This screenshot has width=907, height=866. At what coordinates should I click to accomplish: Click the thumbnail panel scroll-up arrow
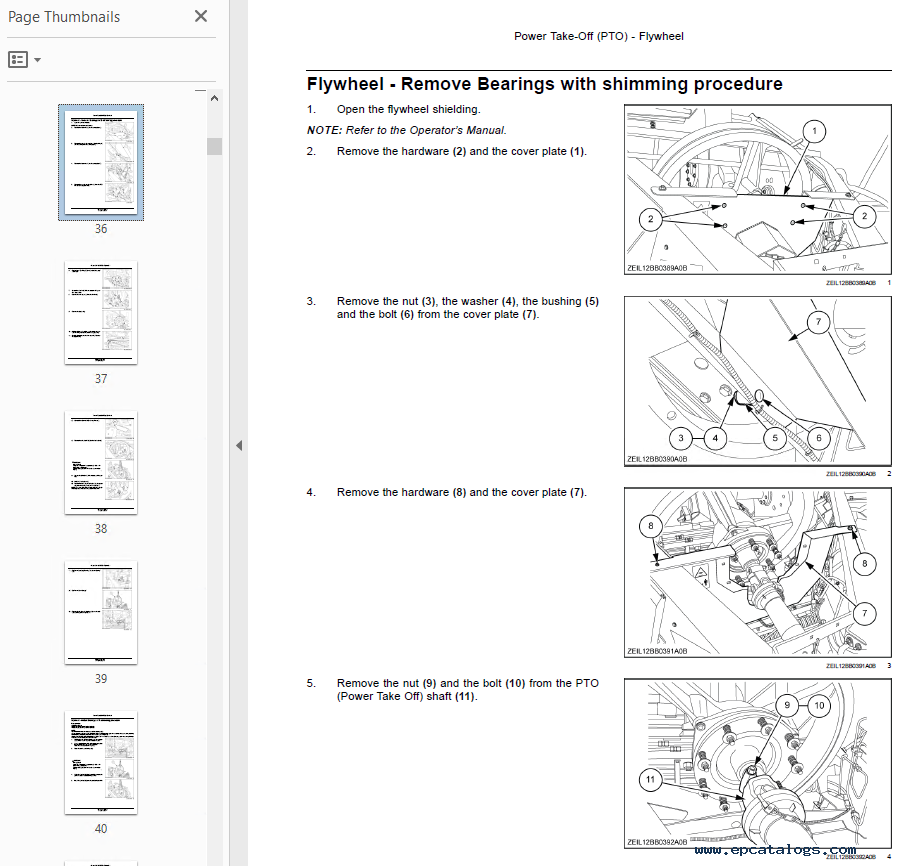point(215,98)
